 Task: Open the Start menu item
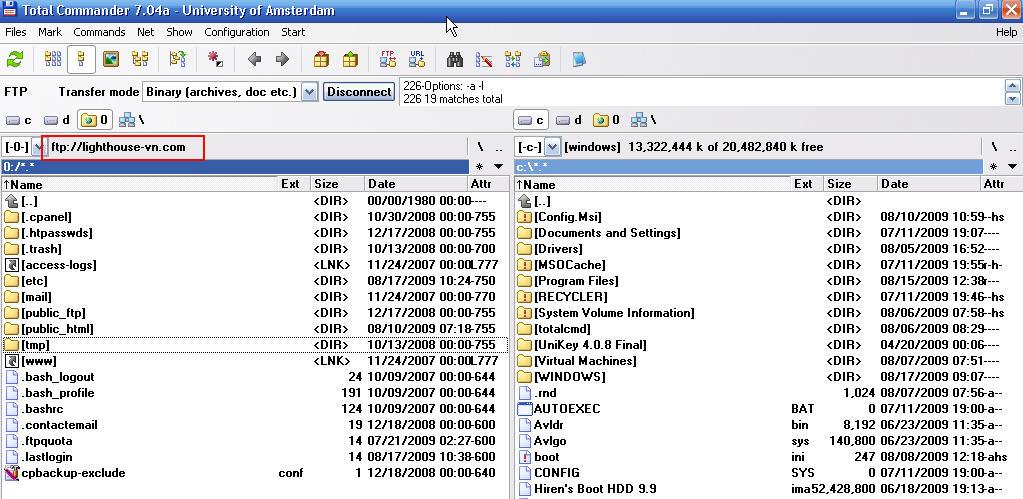(x=293, y=32)
